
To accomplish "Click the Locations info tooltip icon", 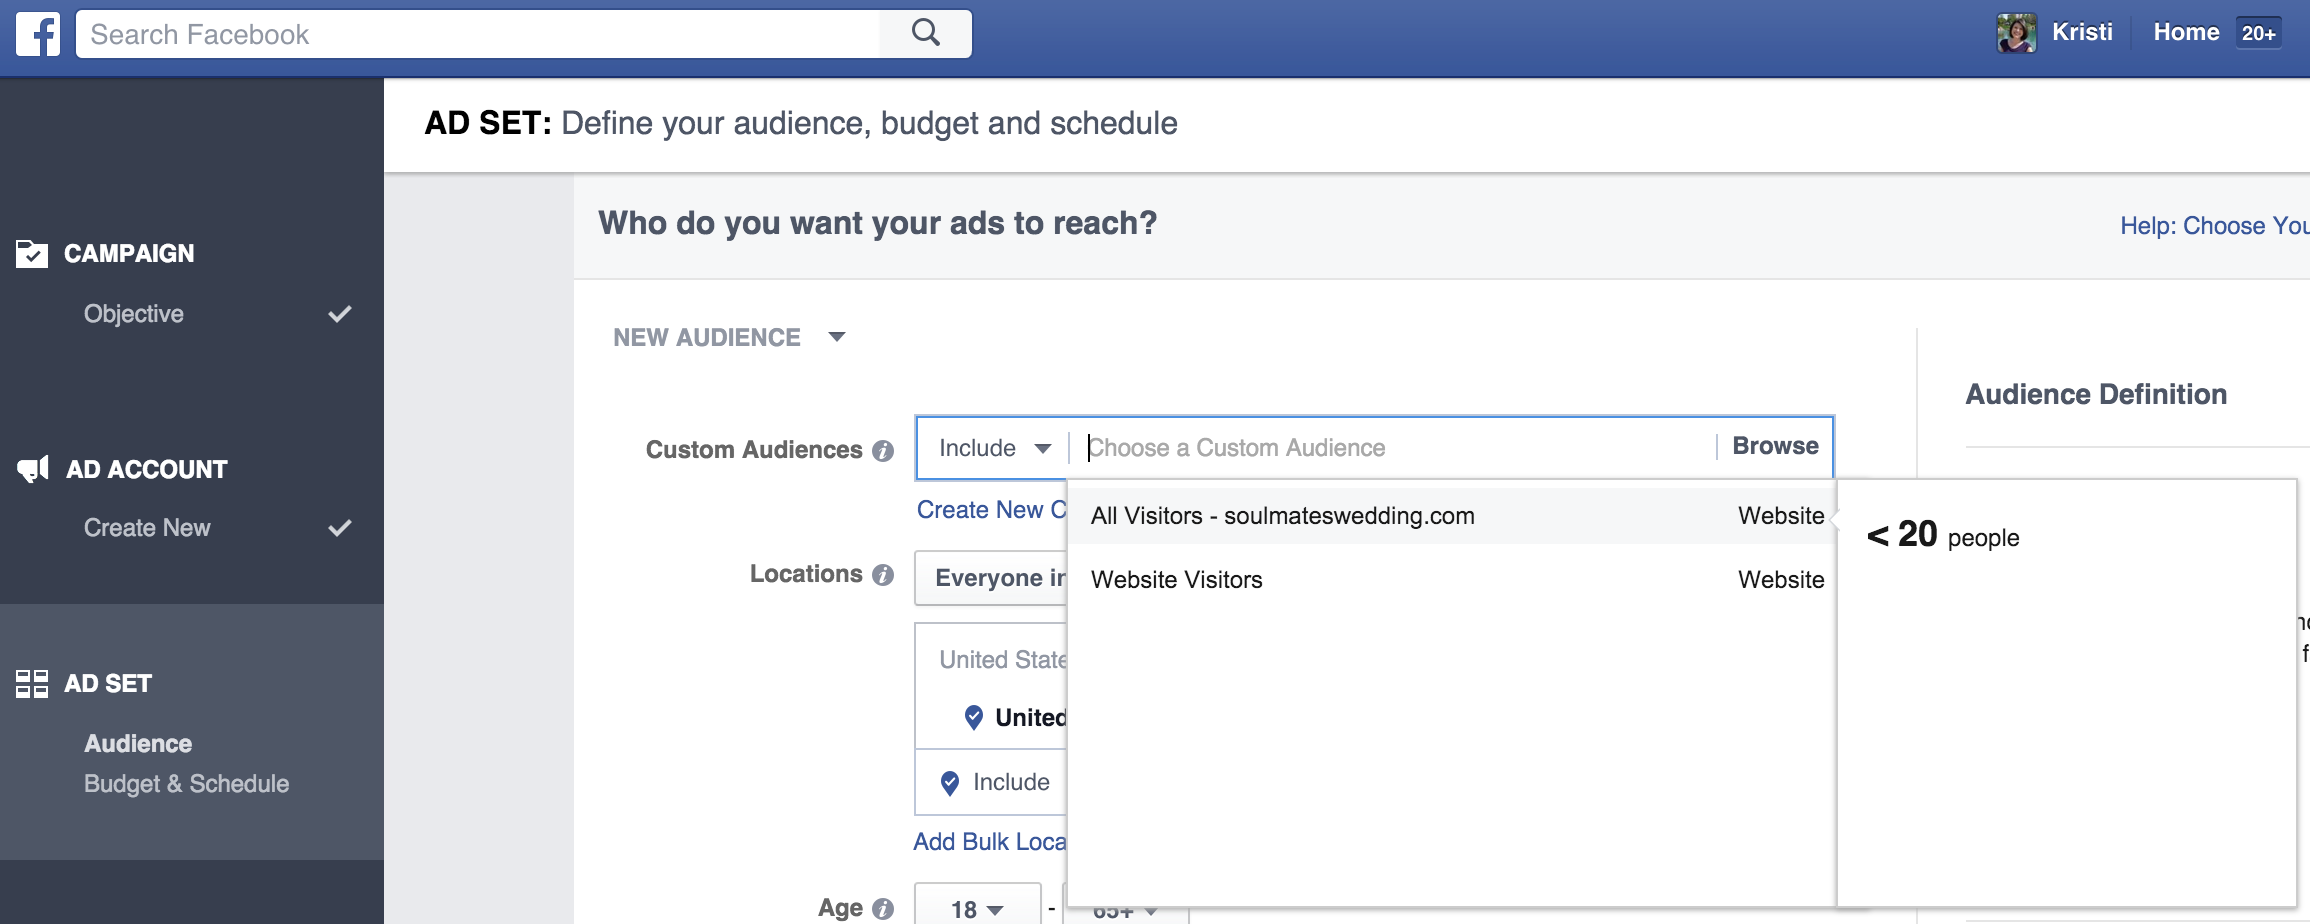I will click(x=884, y=575).
